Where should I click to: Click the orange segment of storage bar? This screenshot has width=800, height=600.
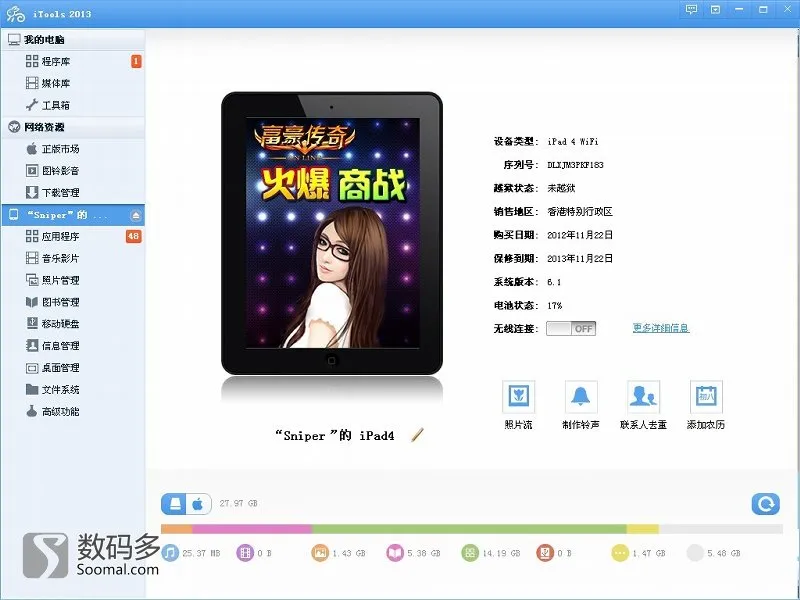(177, 529)
